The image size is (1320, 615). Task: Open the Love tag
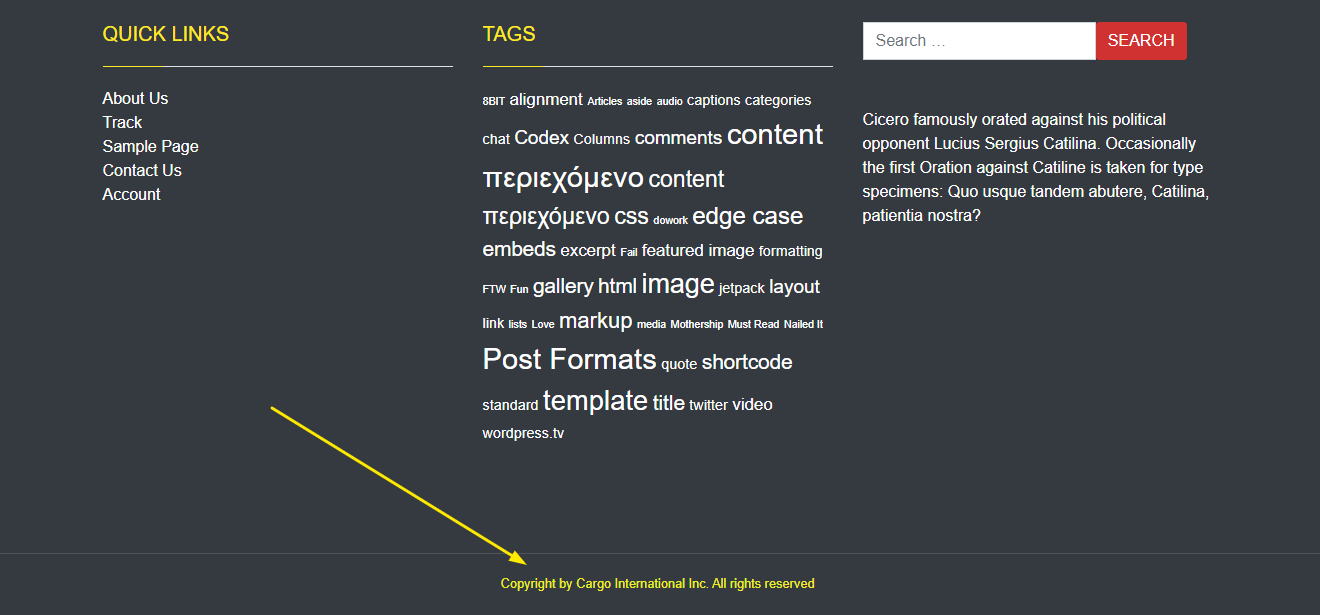543,324
